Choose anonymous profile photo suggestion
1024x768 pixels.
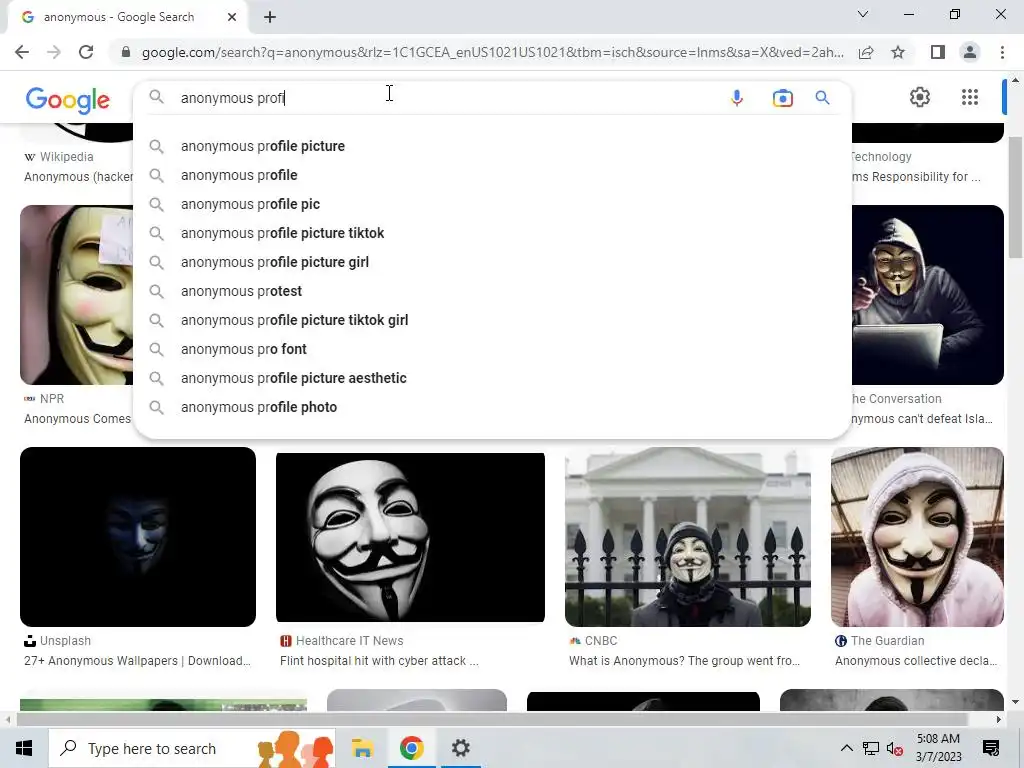coord(259,407)
